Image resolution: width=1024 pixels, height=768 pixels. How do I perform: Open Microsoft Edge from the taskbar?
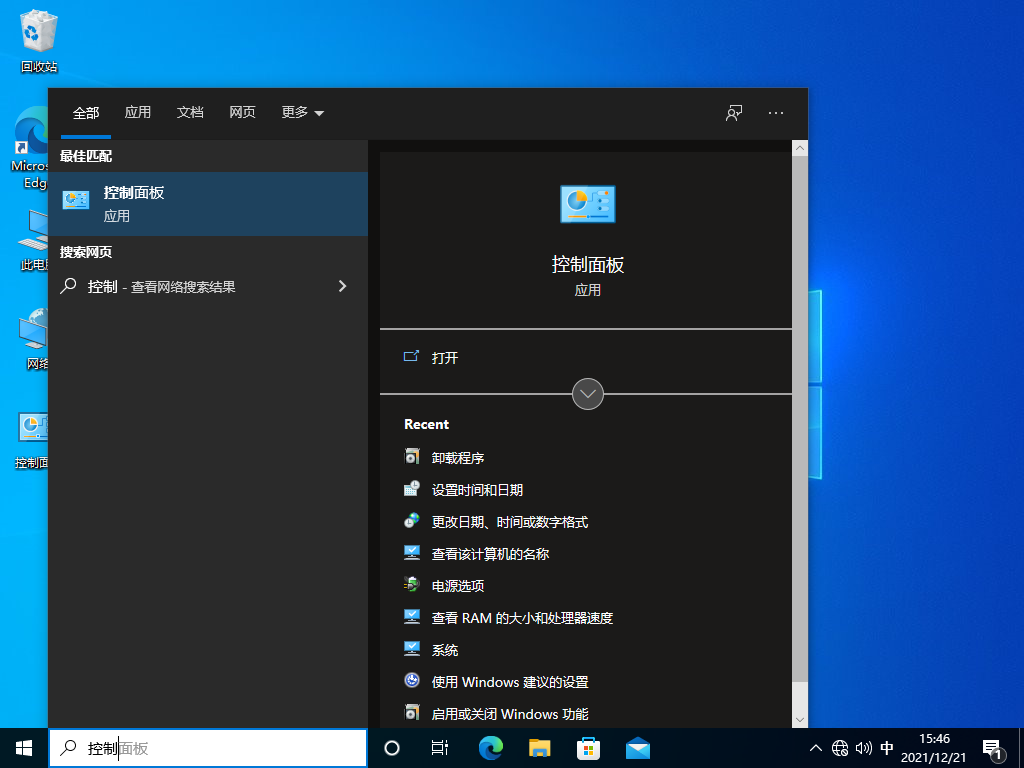pyautogui.click(x=490, y=747)
